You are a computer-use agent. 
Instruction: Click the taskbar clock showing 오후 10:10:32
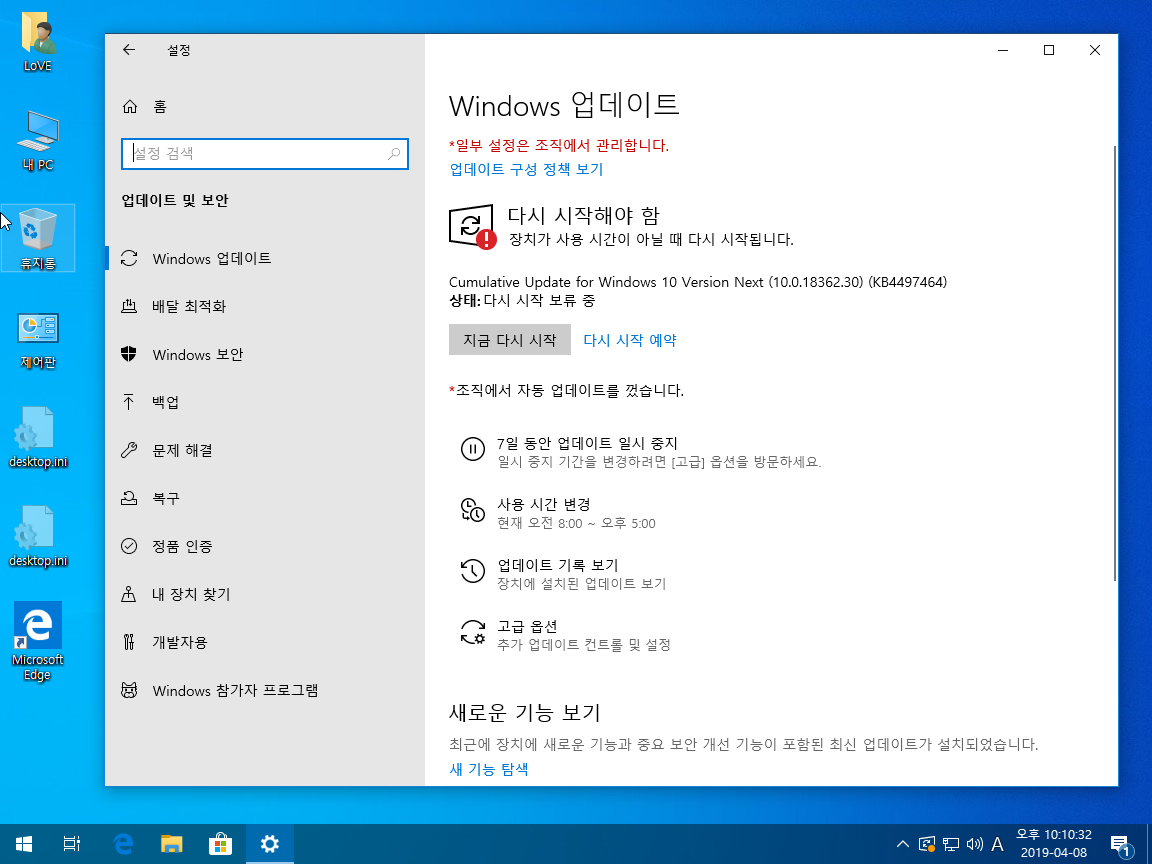(1054, 844)
